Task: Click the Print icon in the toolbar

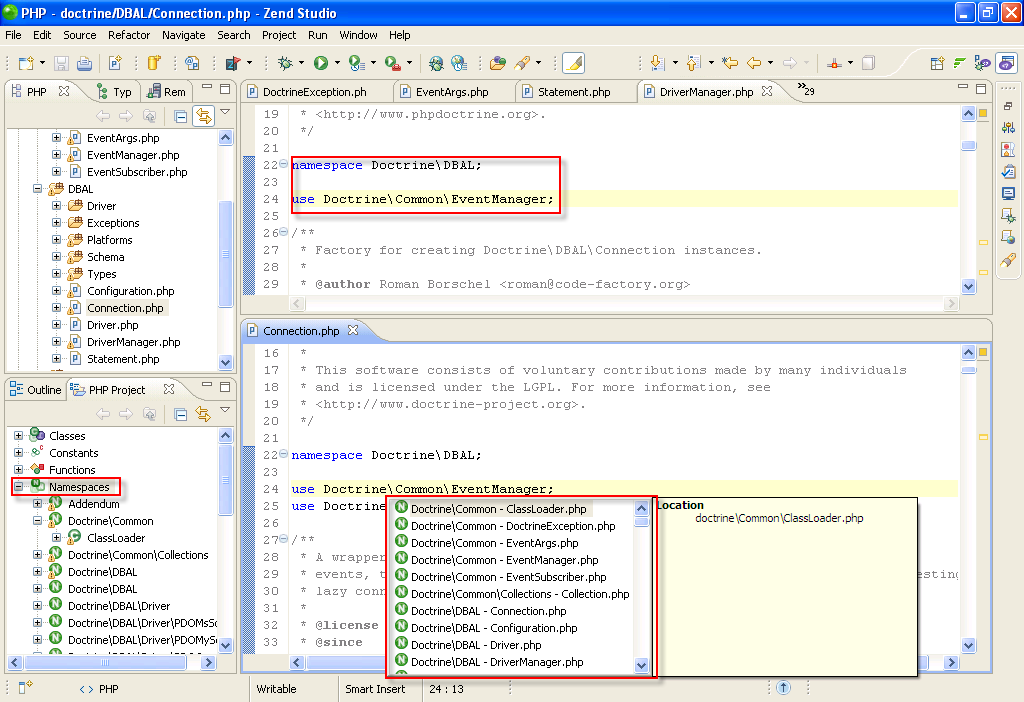Action: [x=84, y=63]
